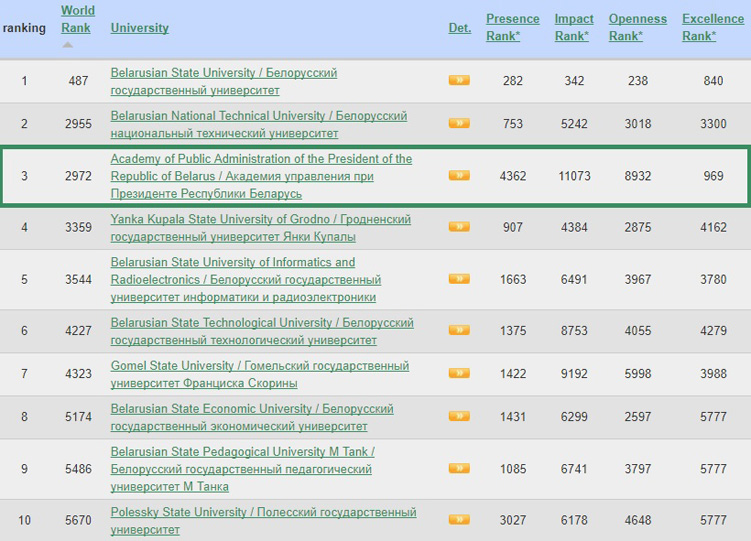Viewport: 751px width, 541px height.
Task: Open Gomel State University link
Action: click(x=260, y=374)
